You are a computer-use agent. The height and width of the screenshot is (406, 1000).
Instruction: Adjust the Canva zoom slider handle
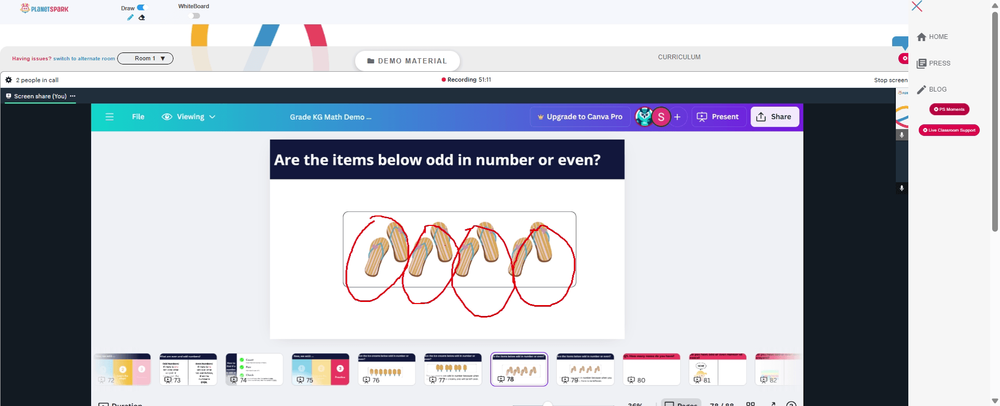[x=547, y=403]
